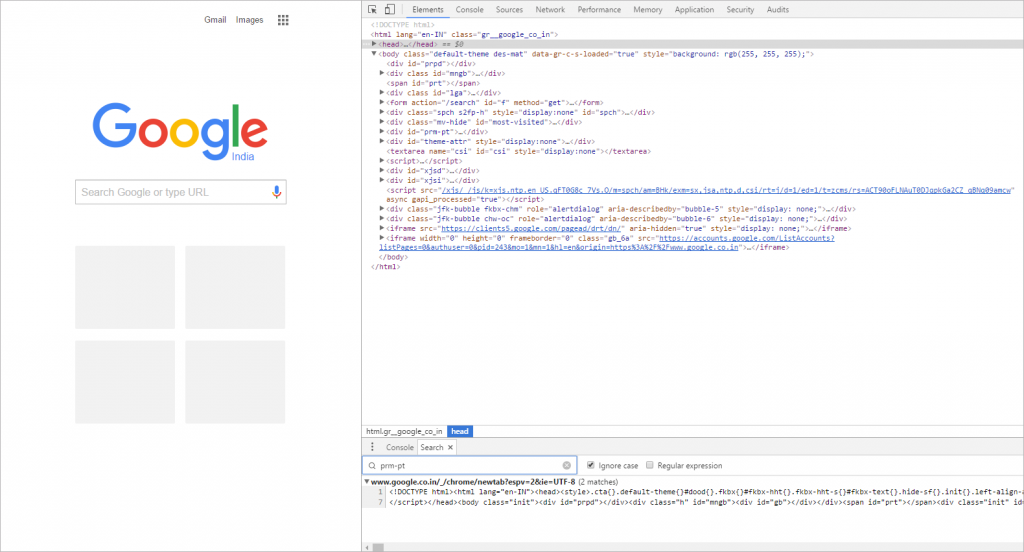Screen dimensions: 1024x552
Task: Close the Search drawer tab
Action: tap(450, 448)
